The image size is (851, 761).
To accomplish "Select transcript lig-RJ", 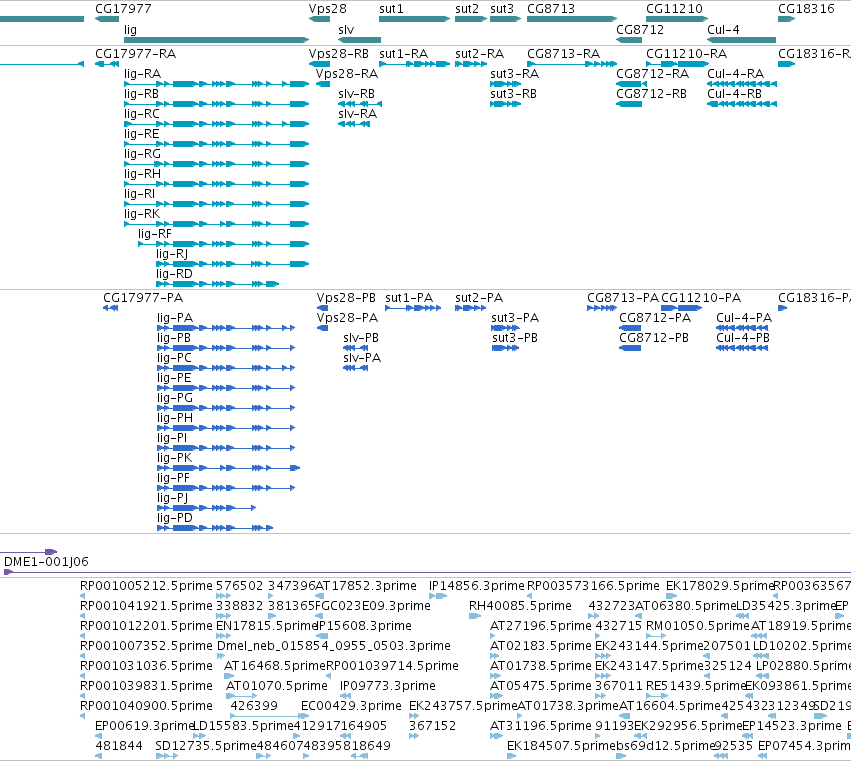I will click(233, 264).
